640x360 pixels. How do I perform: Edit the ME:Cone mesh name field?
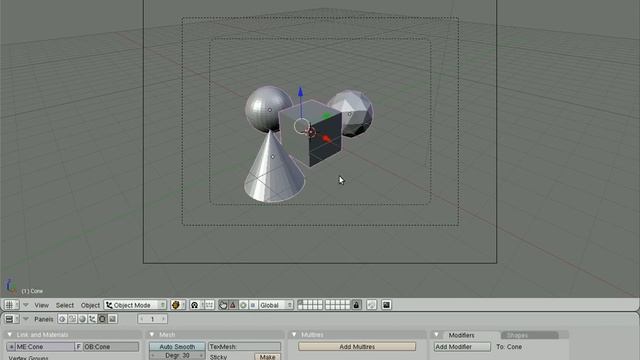45,347
